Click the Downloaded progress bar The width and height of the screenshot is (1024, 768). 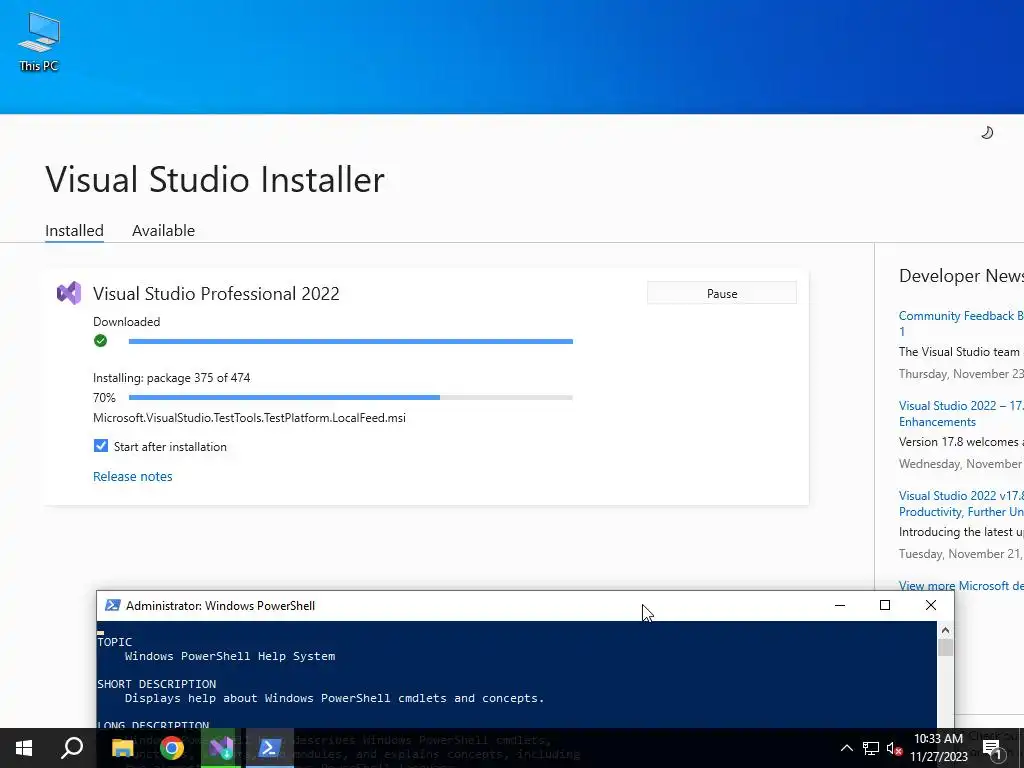pos(351,342)
